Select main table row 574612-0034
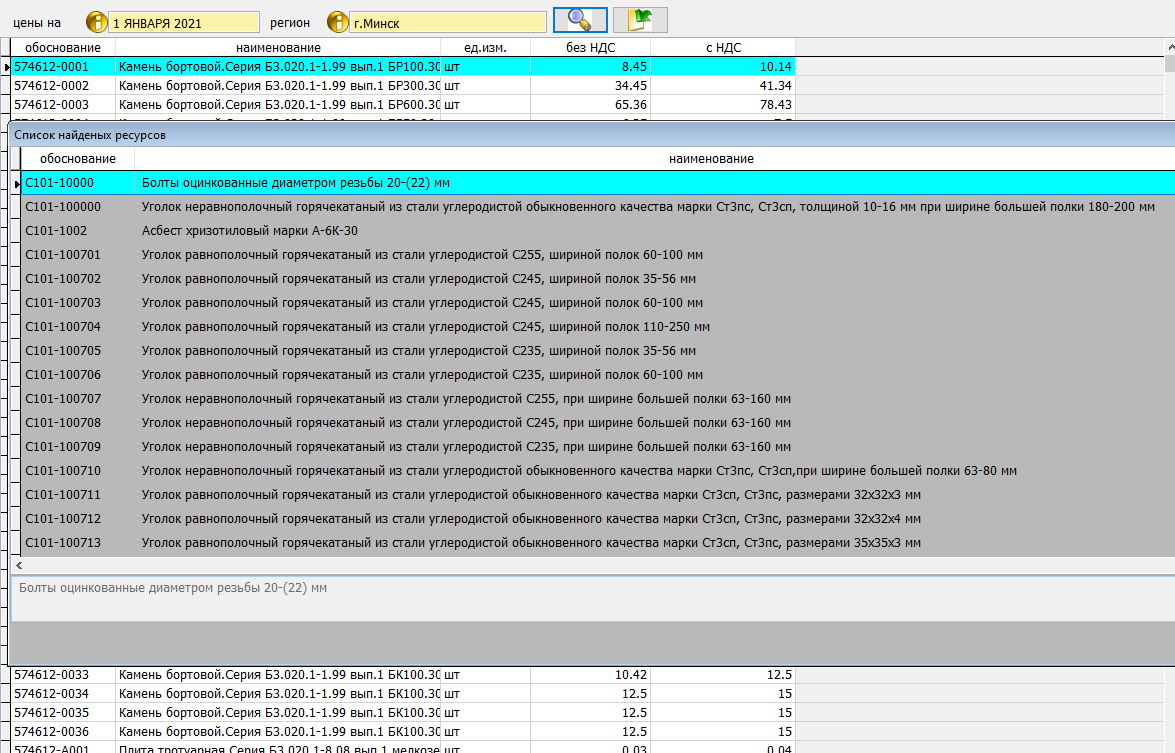 pyautogui.click(x=403, y=694)
